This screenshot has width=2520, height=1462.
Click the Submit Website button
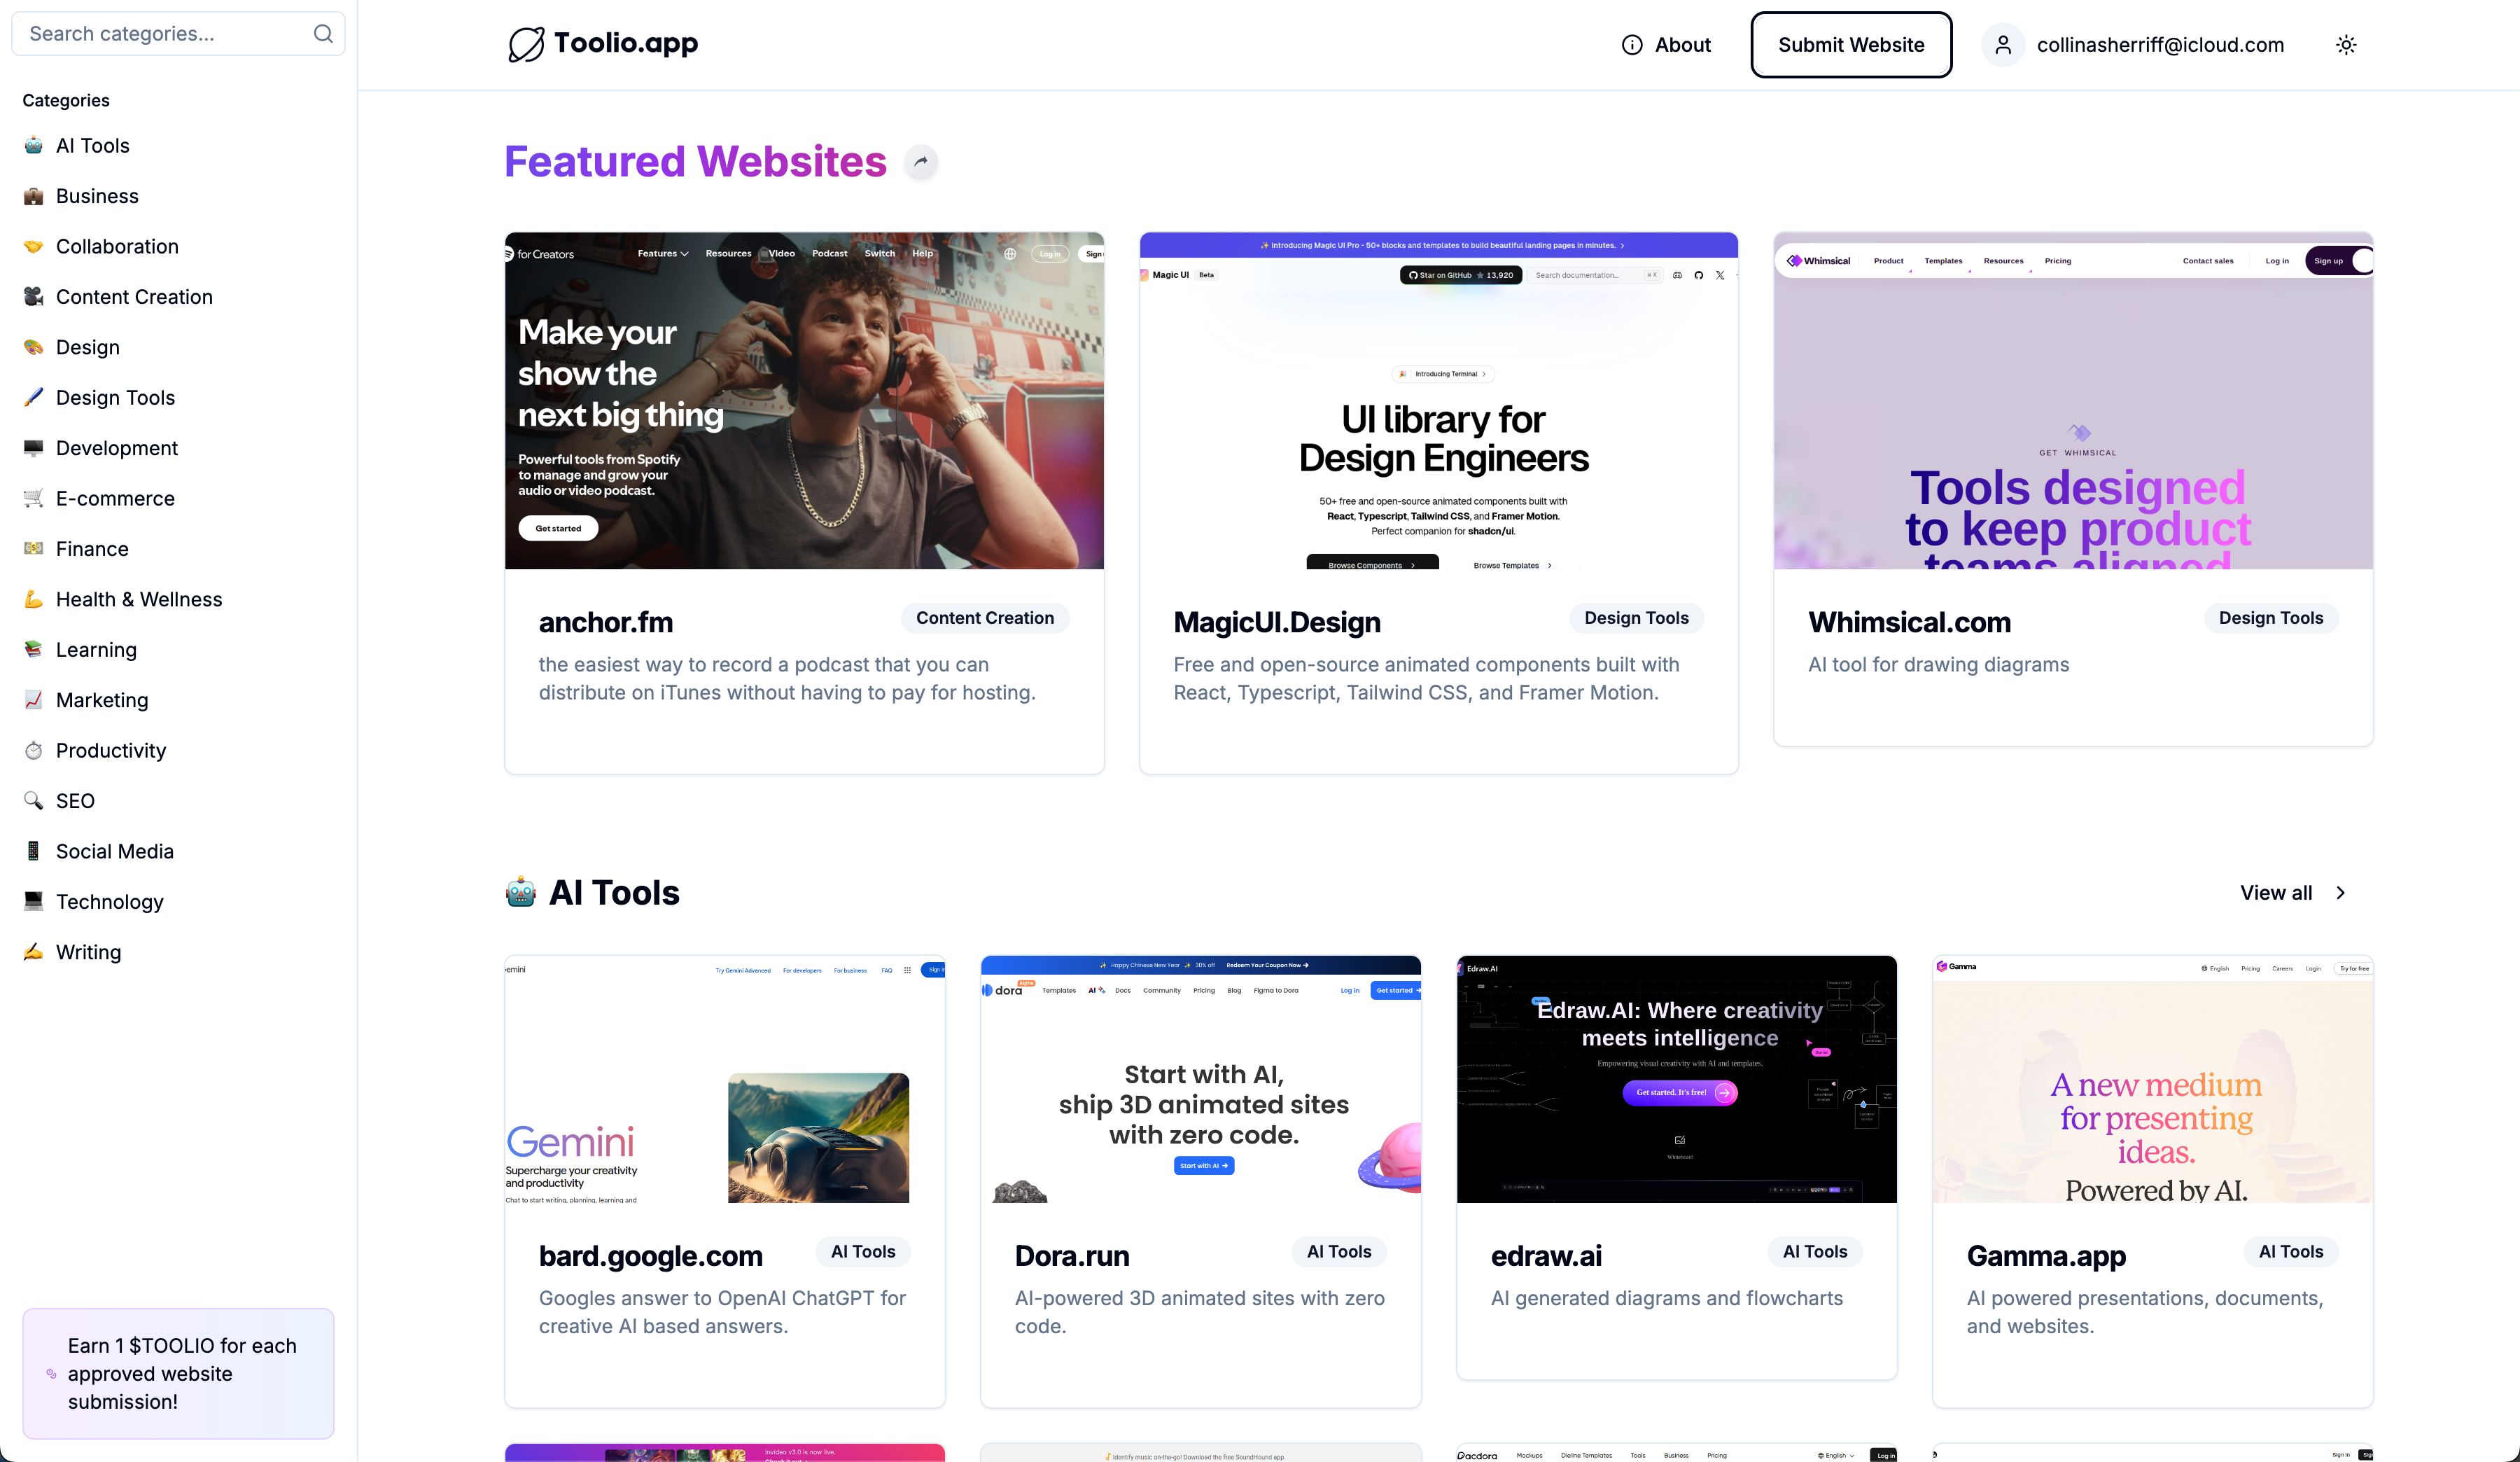click(x=1851, y=45)
